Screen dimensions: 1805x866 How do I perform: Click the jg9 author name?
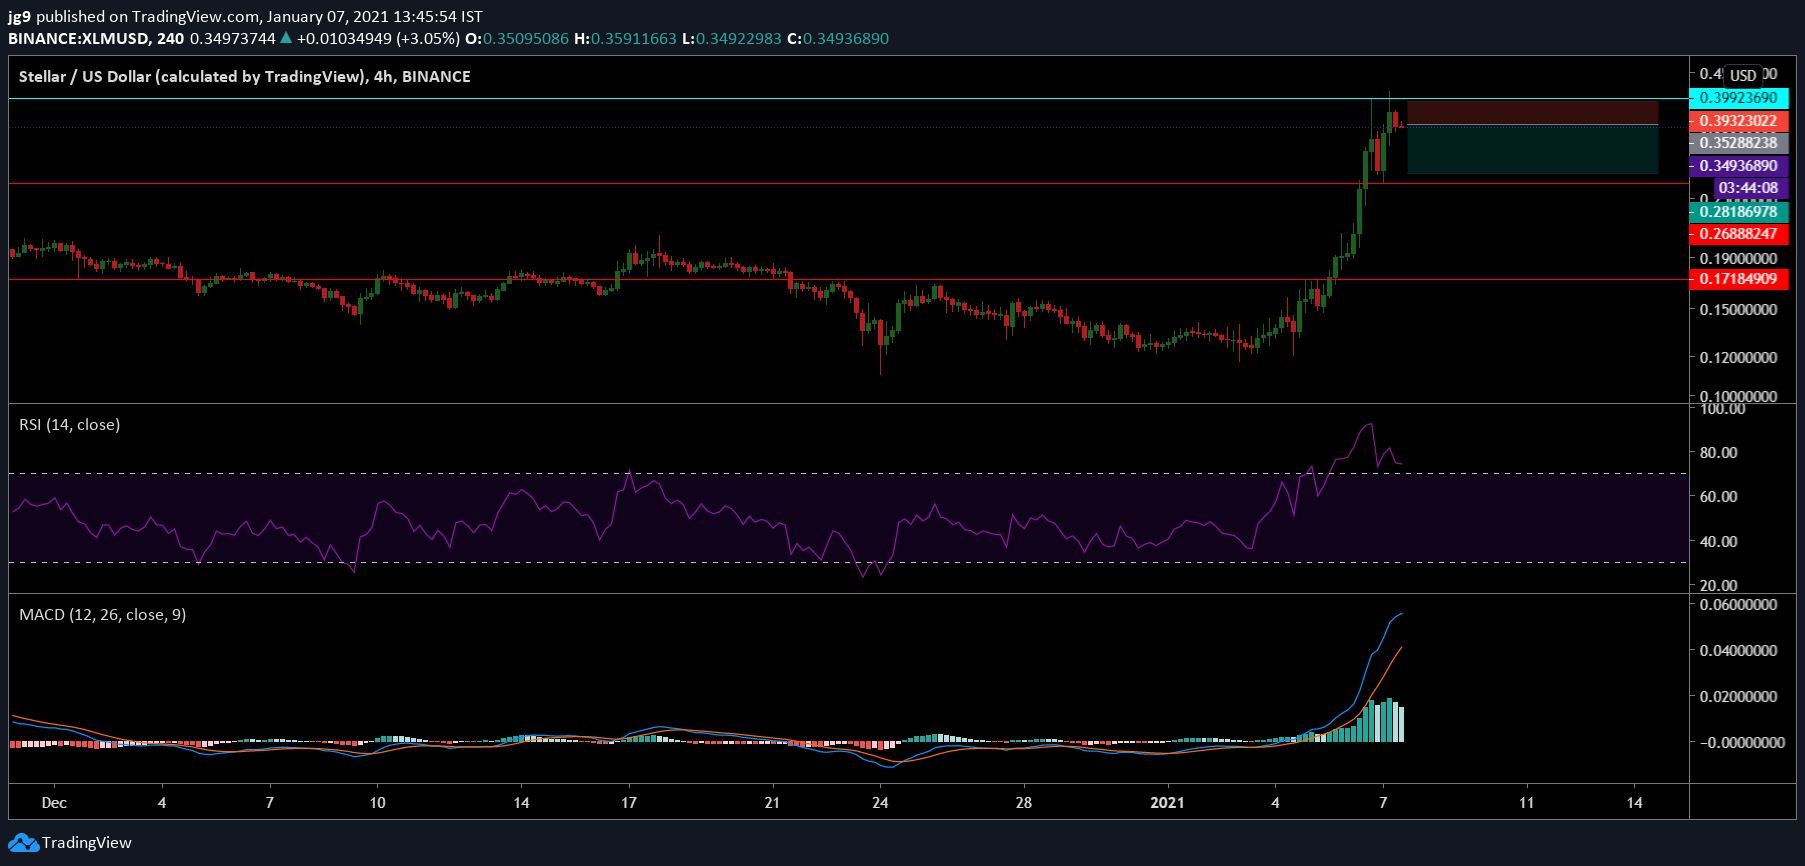tap(19, 17)
